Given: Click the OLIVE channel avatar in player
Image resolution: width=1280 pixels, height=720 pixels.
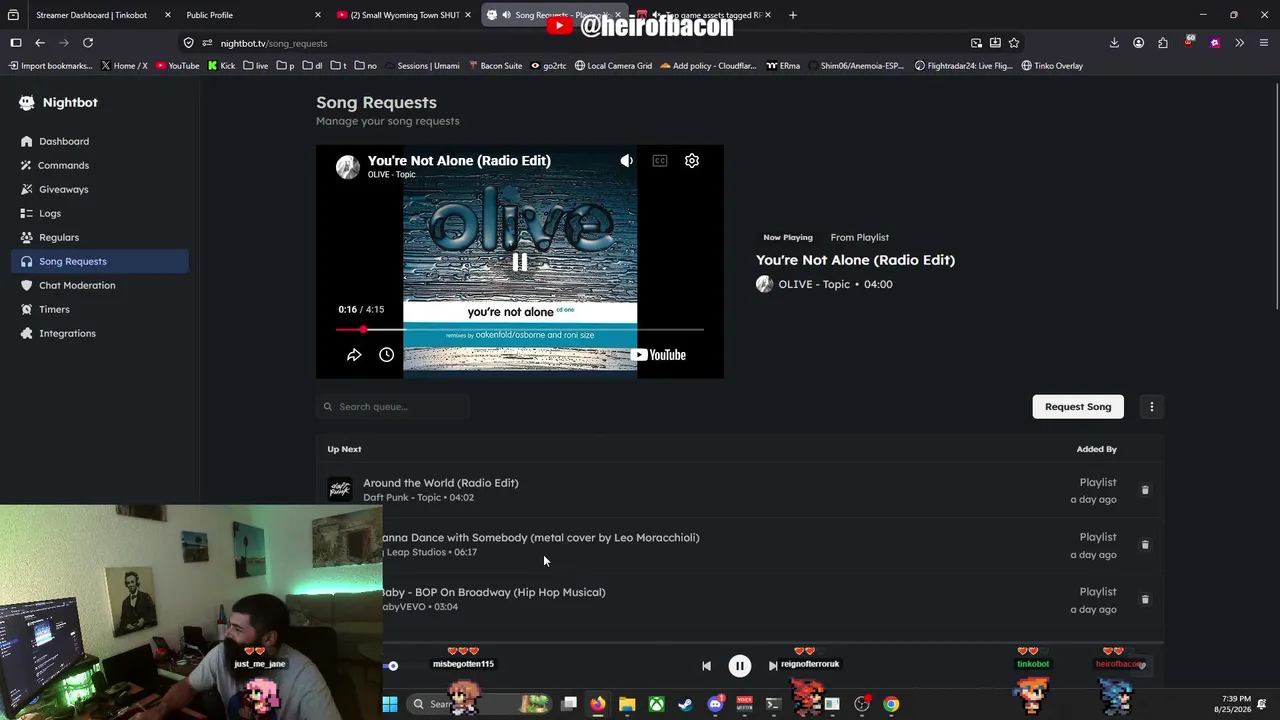Looking at the screenshot, I should (x=348, y=166).
